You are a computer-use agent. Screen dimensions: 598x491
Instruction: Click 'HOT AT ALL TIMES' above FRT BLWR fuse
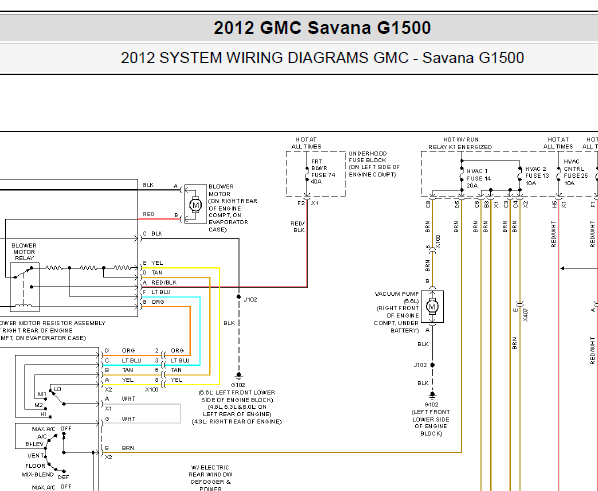(306, 143)
